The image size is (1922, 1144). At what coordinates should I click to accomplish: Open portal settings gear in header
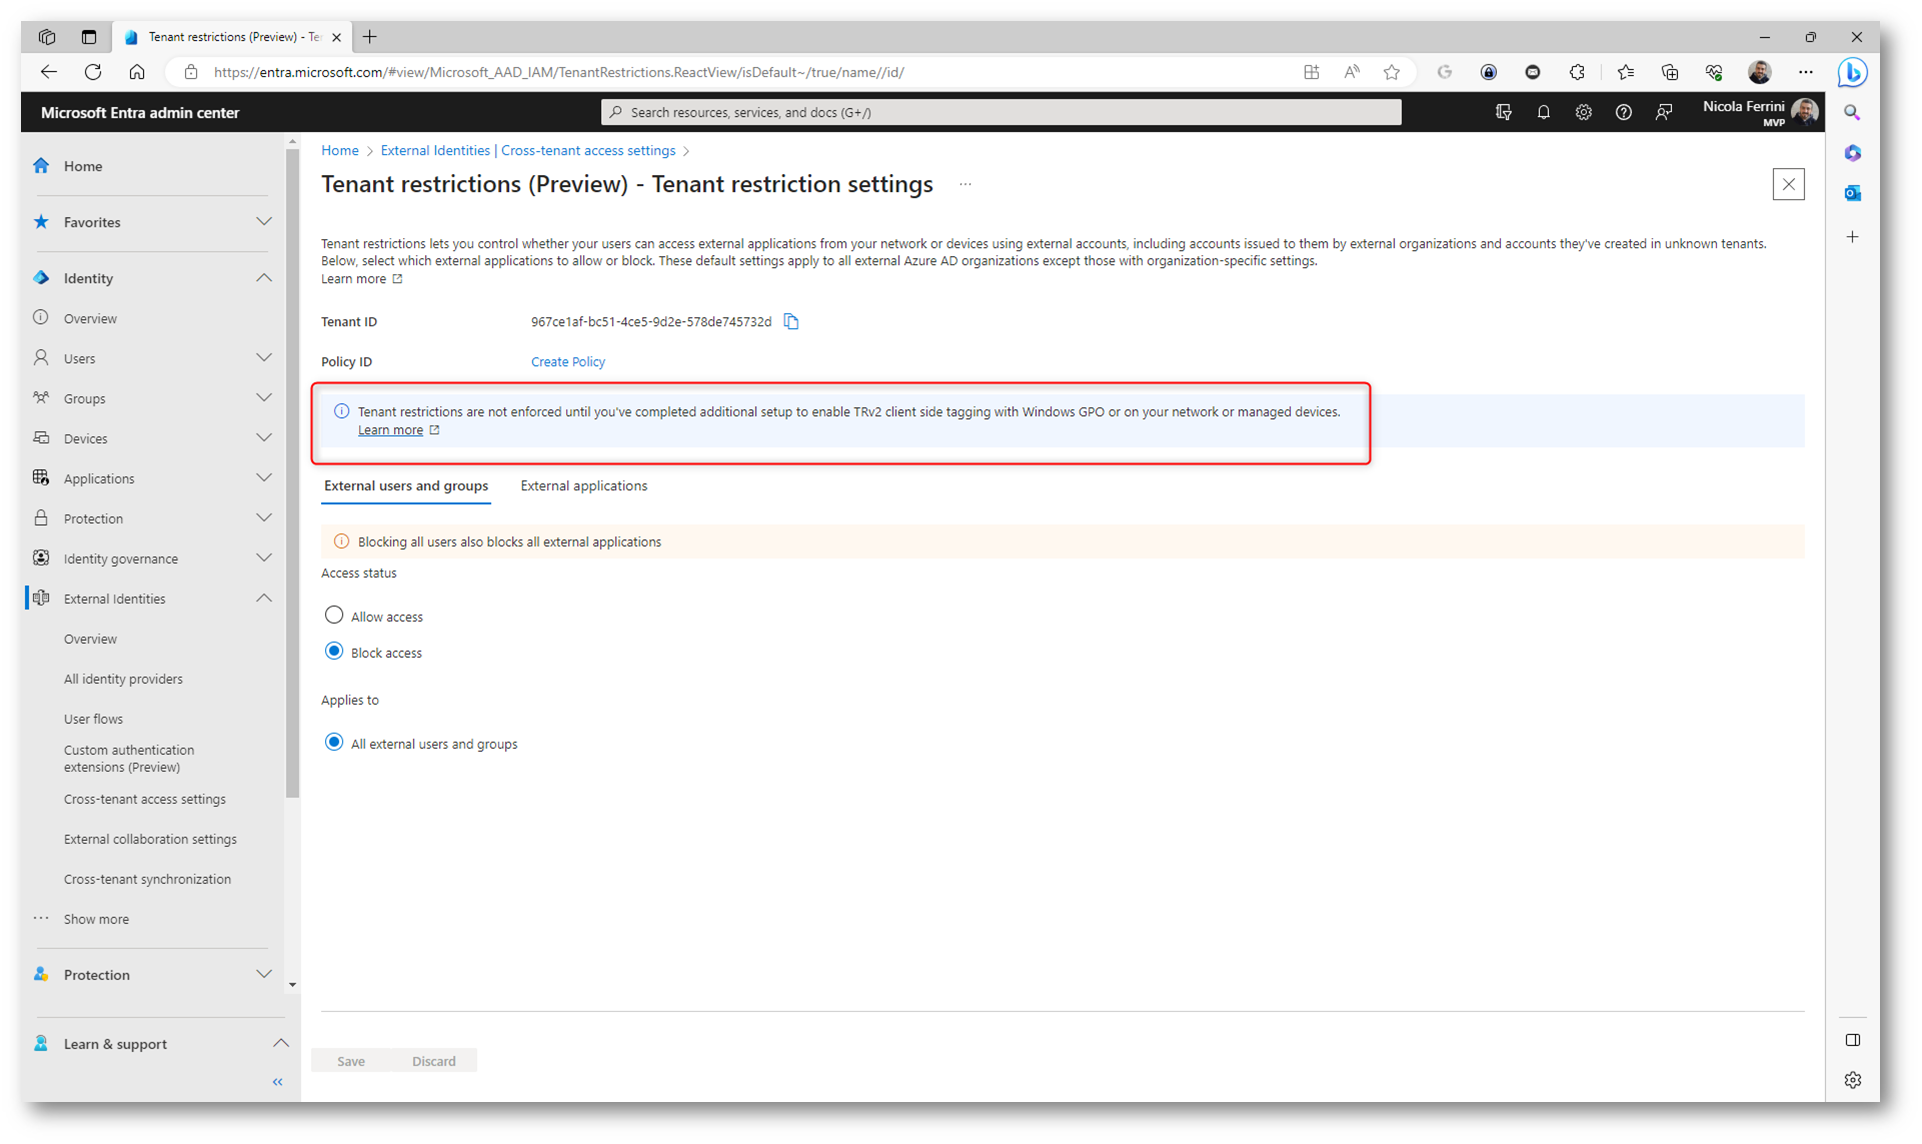point(1583,113)
